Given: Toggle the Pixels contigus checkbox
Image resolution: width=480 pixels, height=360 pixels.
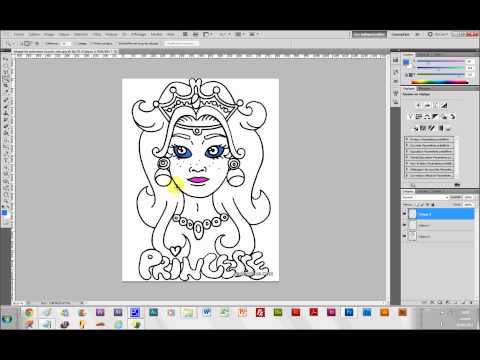Looking at the screenshot, I should [91, 43].
